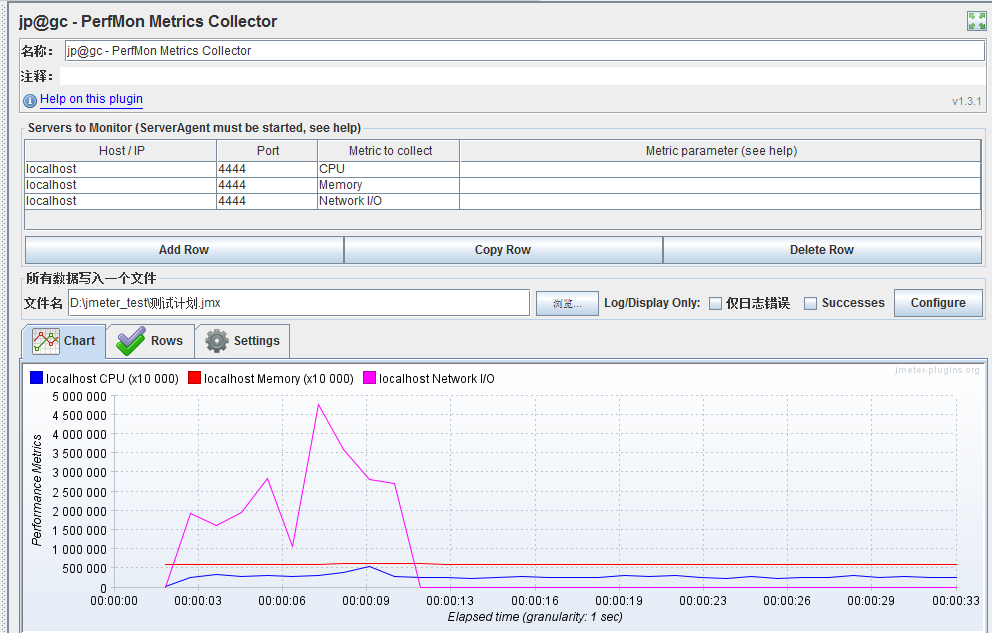Screen dimensions: 992x633
Task: Select the CPU metric cell
Action: point(388,169)
